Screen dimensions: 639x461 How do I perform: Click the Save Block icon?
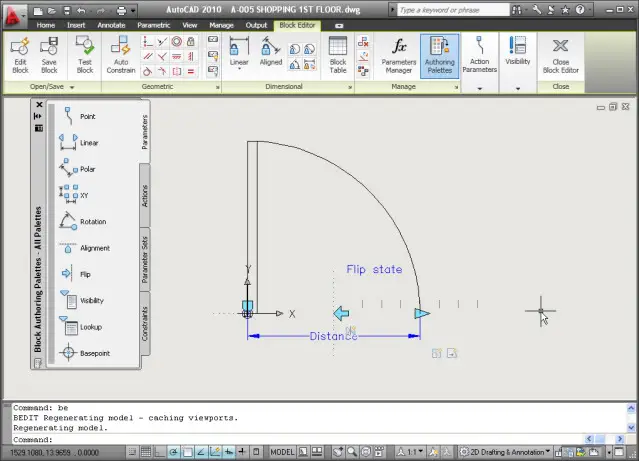pos(49,55)
